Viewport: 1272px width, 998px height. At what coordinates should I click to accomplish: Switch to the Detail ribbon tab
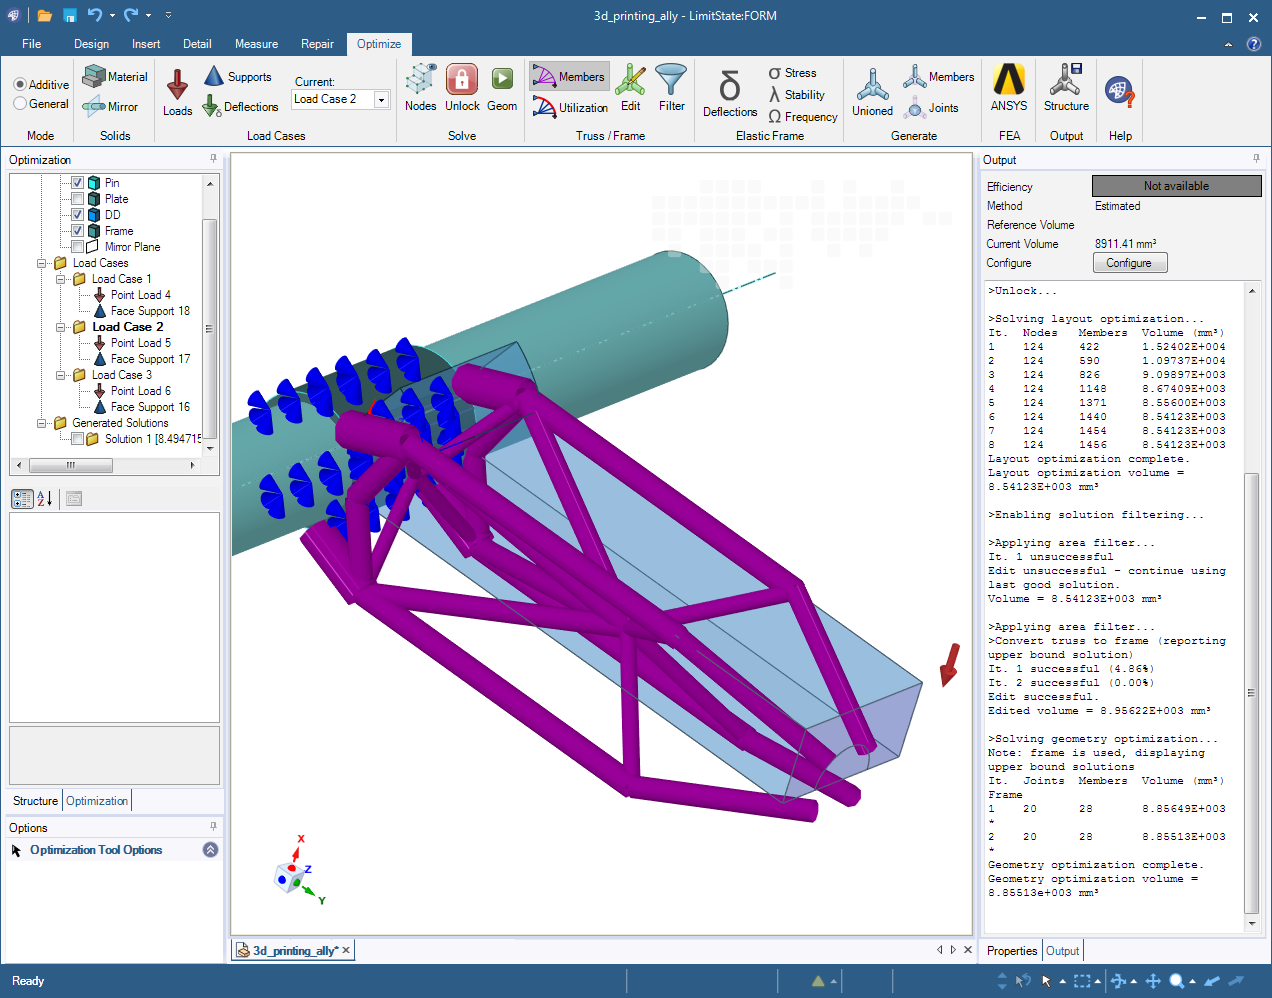(x=197, y=44)
